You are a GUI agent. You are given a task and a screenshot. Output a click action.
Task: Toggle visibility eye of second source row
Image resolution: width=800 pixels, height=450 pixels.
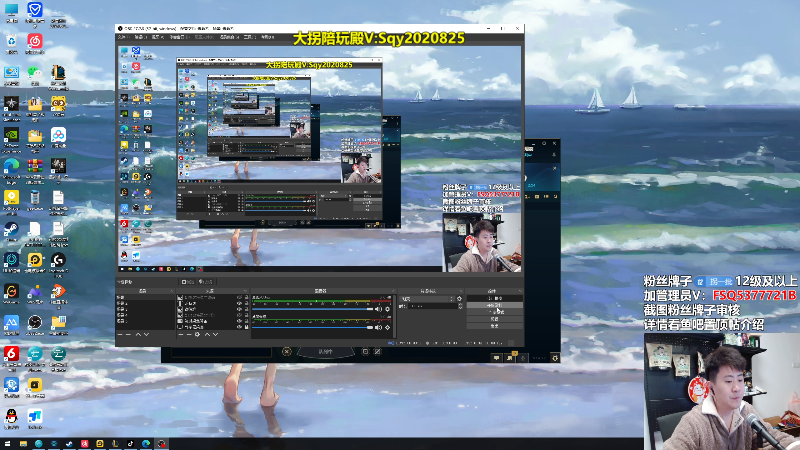[239, 303]
